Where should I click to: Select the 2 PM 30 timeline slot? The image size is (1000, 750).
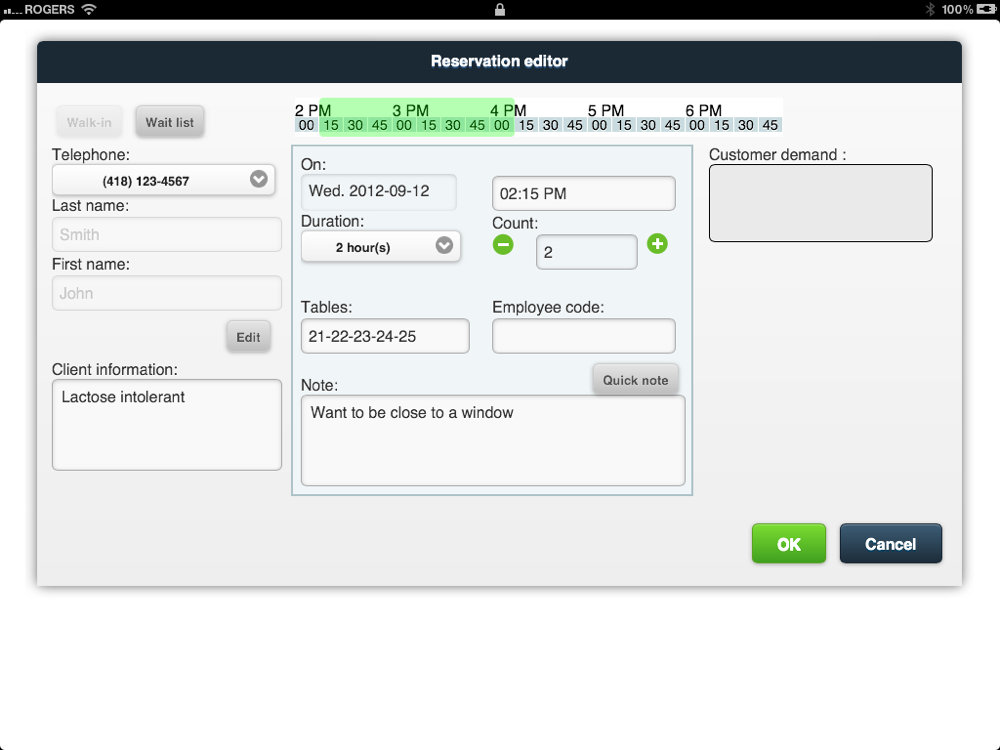click(355, 125)
